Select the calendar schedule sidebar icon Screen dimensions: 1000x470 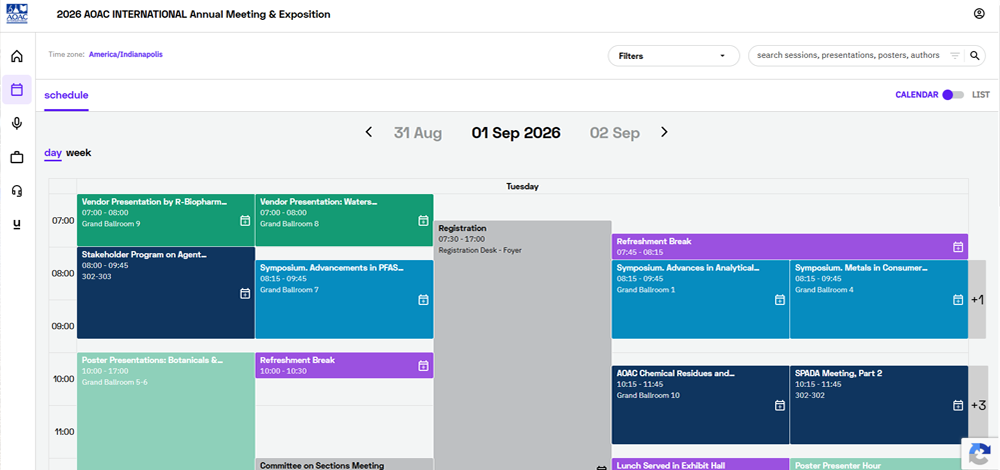(17, 89)
